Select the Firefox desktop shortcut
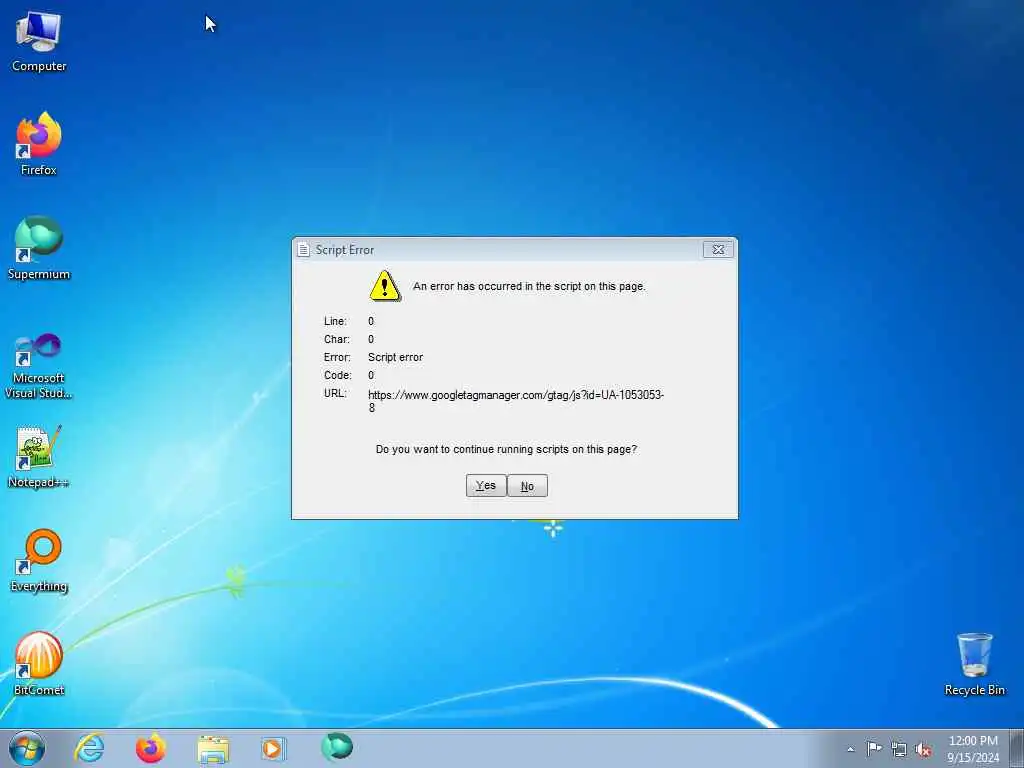This screenshot has width=1024, height=768. (39, 144)
